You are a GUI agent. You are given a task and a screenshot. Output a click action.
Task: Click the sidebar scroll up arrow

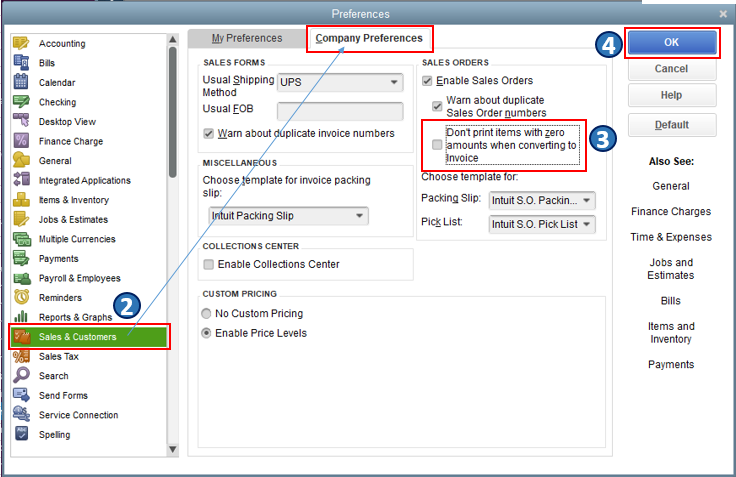(x=173, y=39)
